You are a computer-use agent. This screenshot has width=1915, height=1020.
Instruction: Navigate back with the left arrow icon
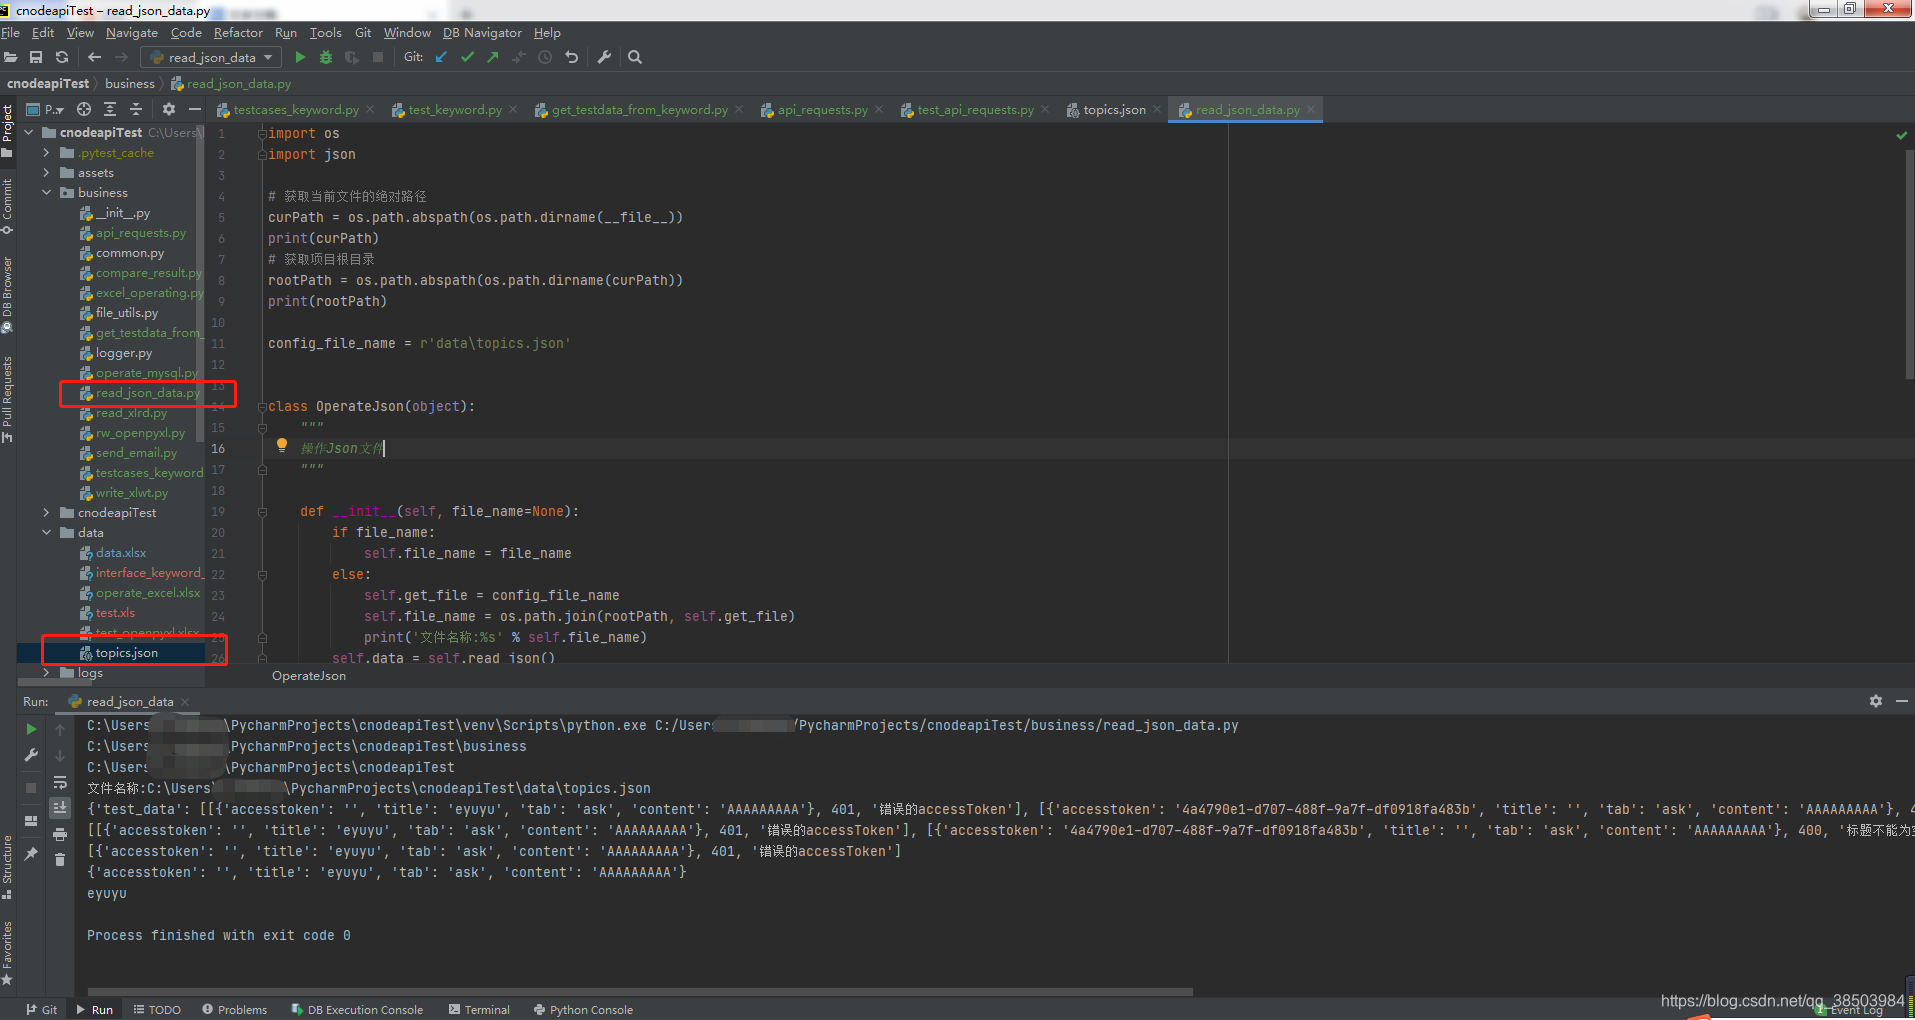pos(94,57)
